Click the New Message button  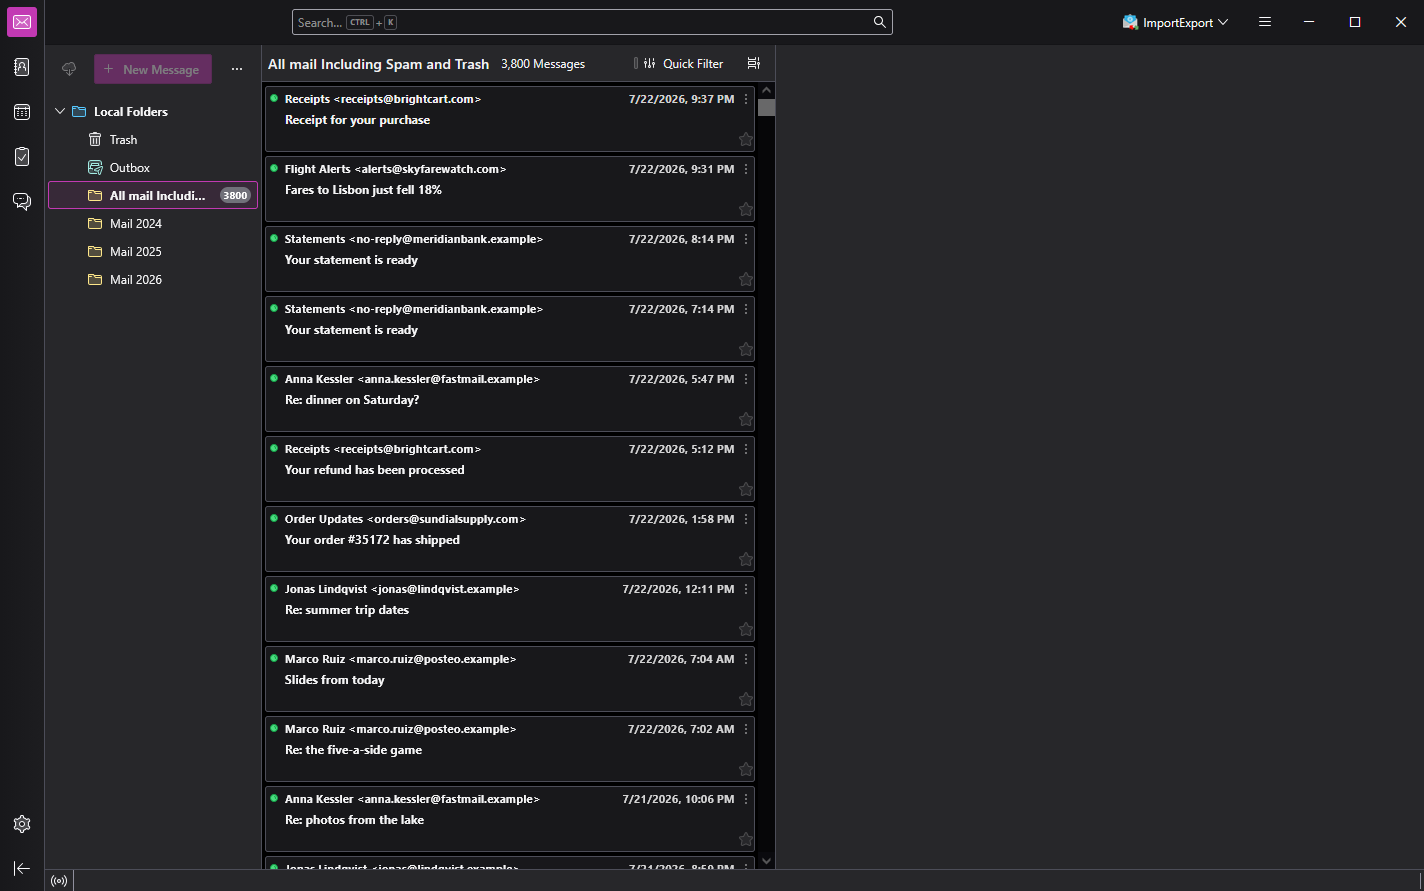coord(153,69)
